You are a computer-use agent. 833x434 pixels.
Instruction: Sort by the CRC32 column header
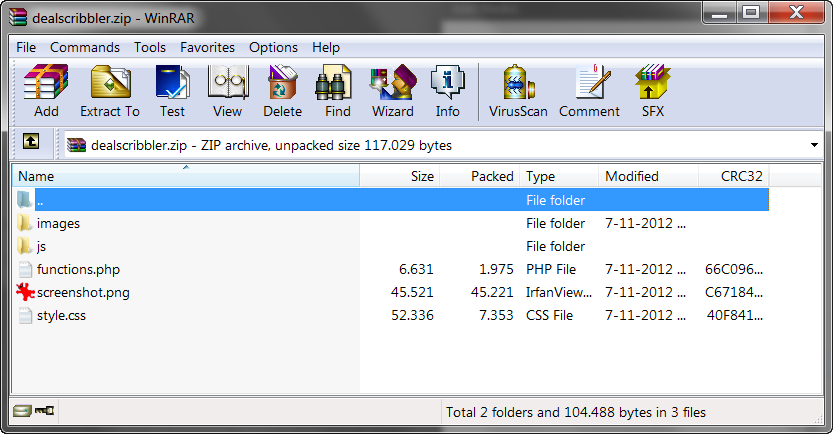(734, 176)
